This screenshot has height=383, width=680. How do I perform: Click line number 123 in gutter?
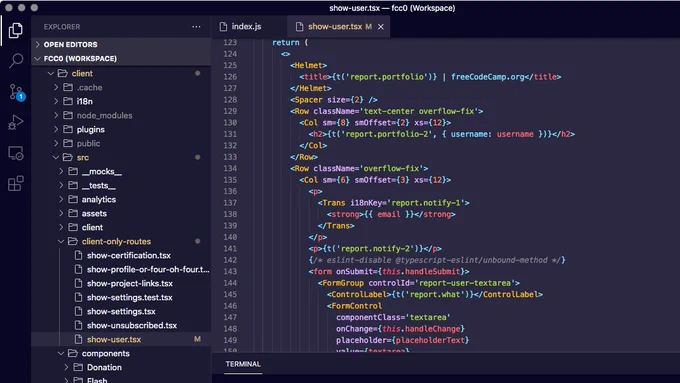coord(230,43)
